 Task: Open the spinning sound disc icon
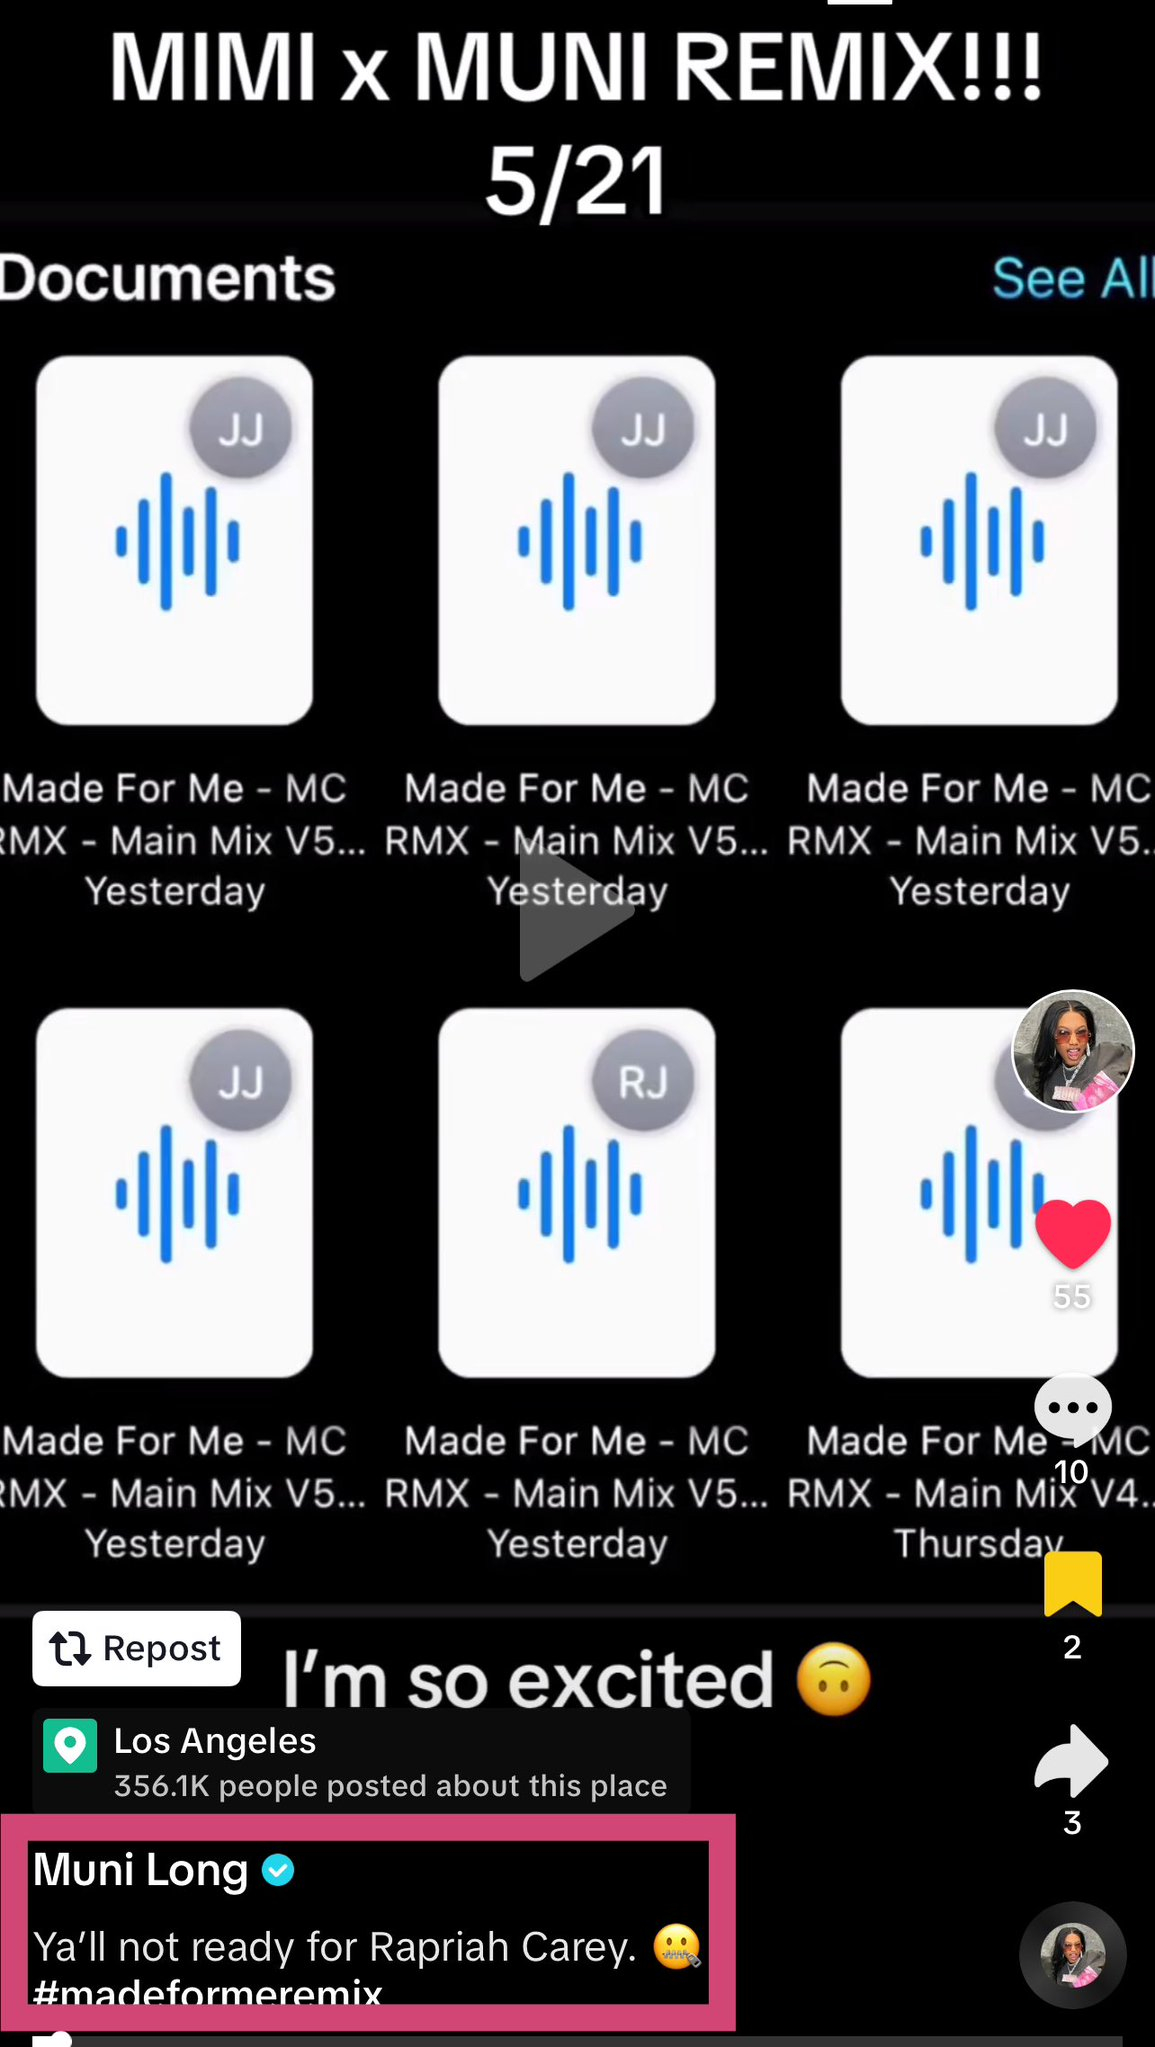(1072, 1955)
